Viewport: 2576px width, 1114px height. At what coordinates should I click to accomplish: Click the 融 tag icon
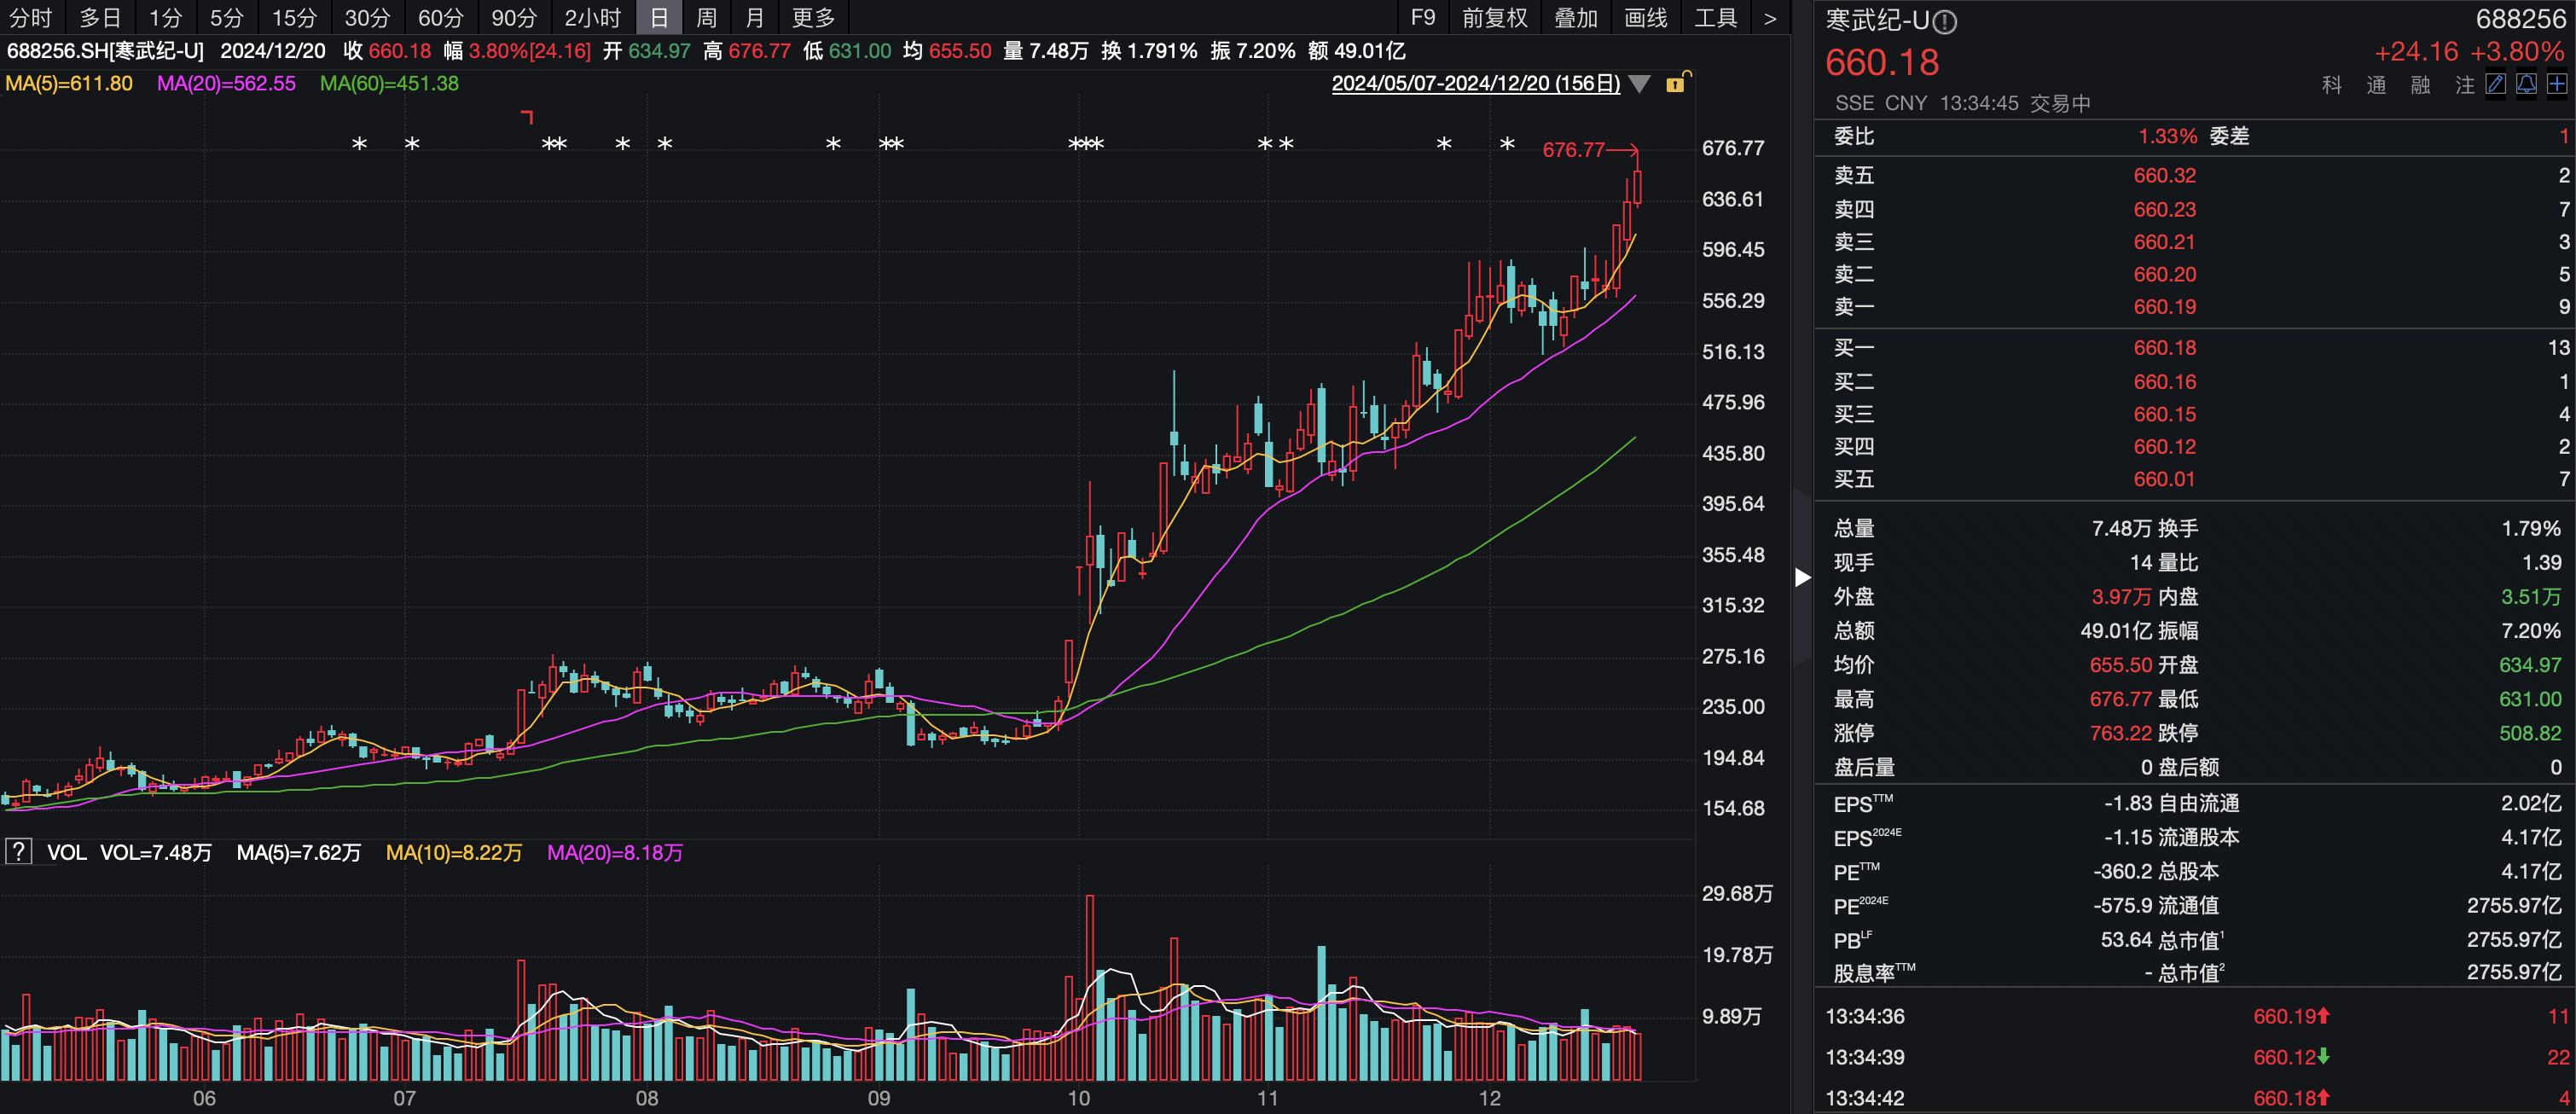click(2420, 85)
